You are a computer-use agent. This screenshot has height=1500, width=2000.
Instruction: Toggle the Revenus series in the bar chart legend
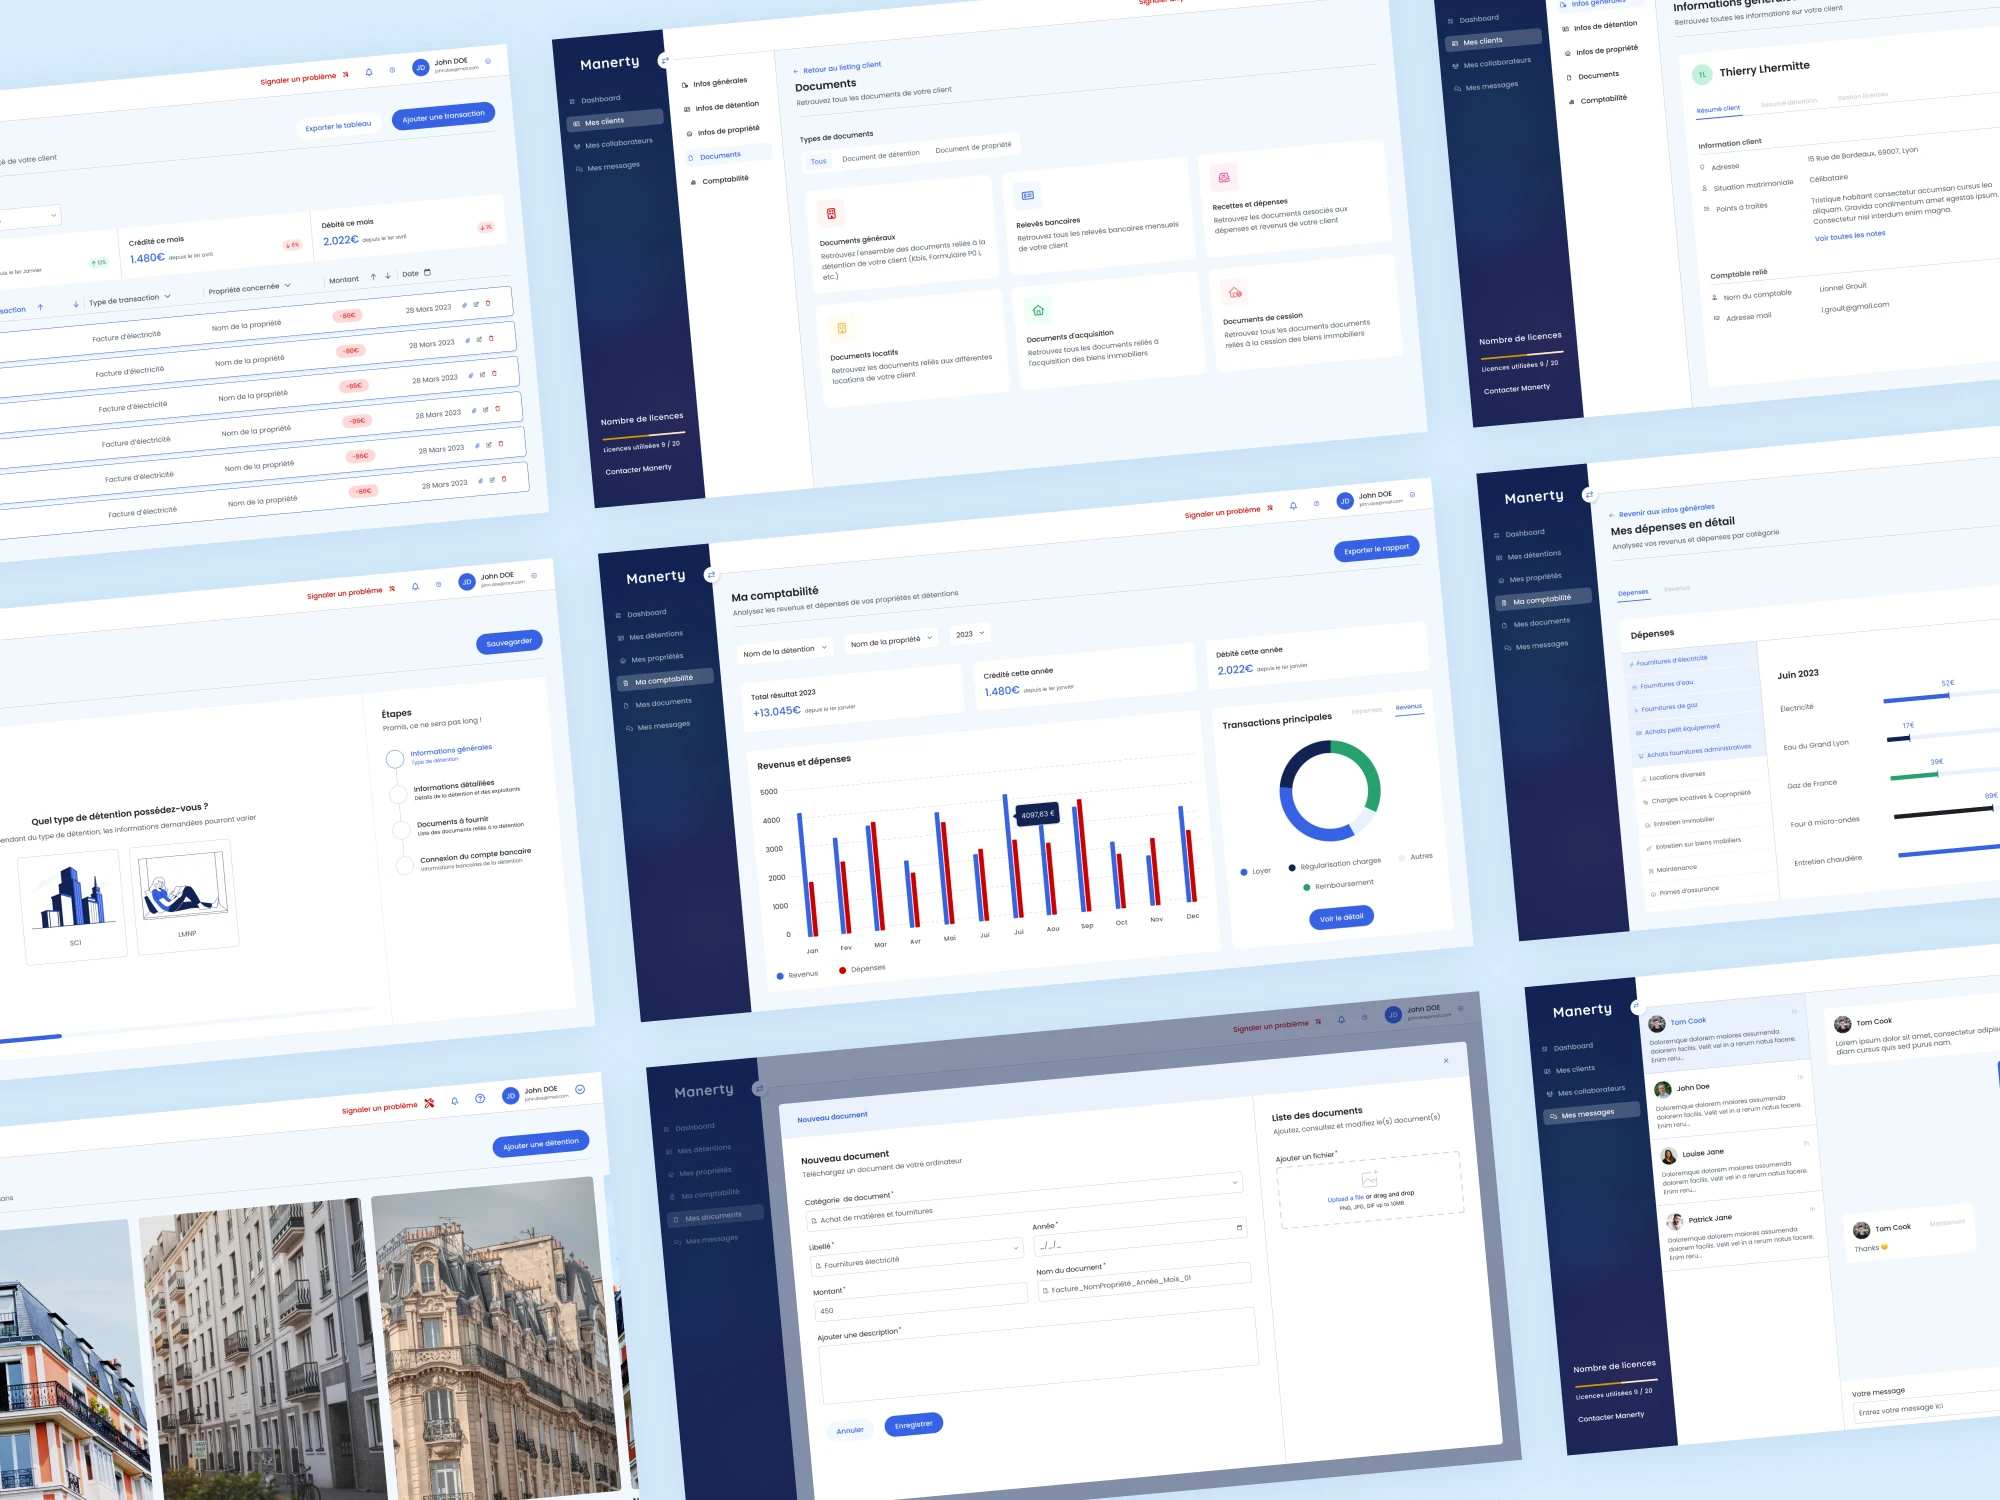click(x=797, y=975)
